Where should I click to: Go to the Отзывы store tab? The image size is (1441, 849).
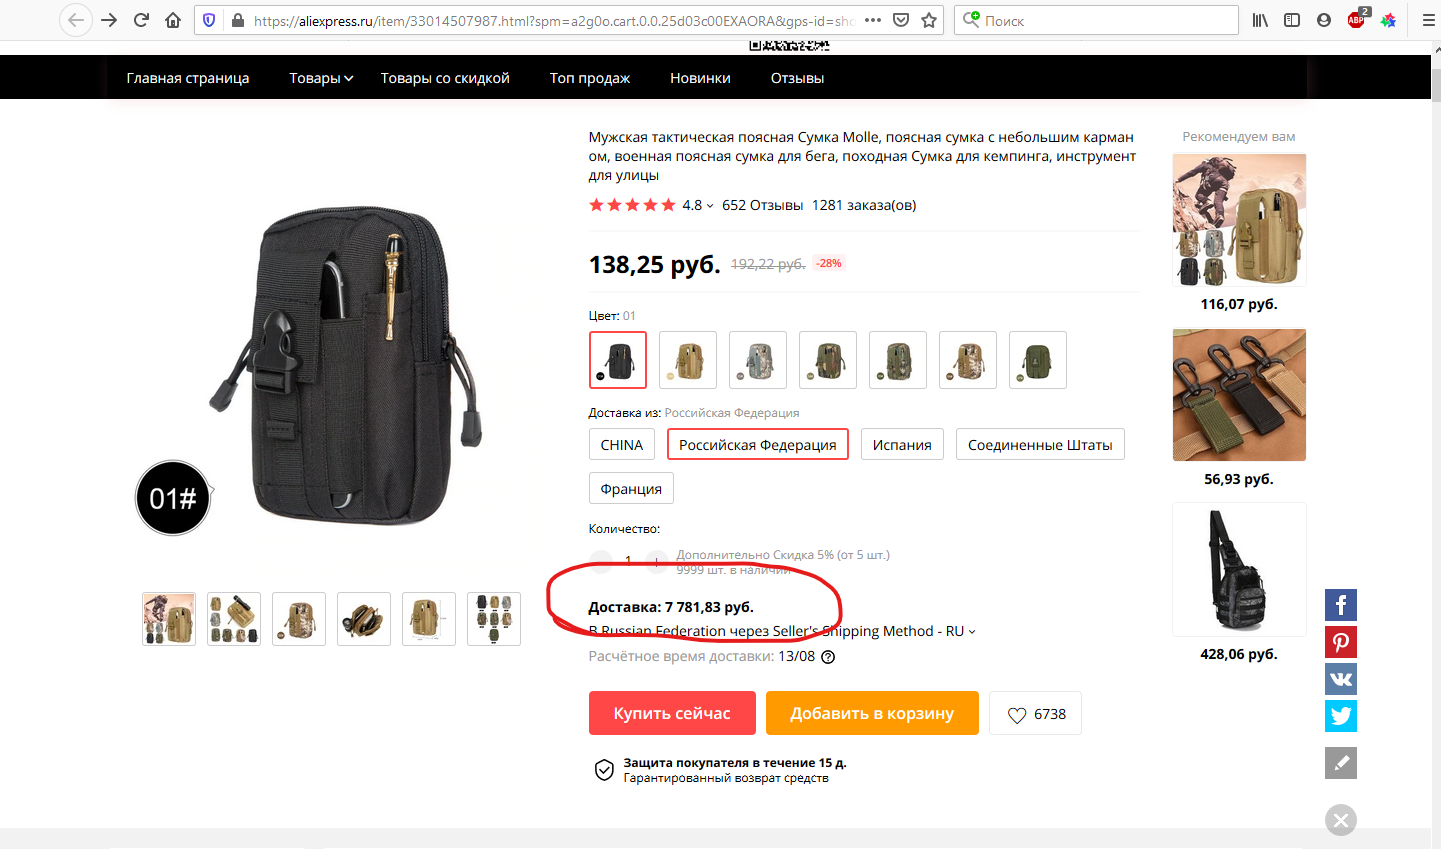pos(797,78)
